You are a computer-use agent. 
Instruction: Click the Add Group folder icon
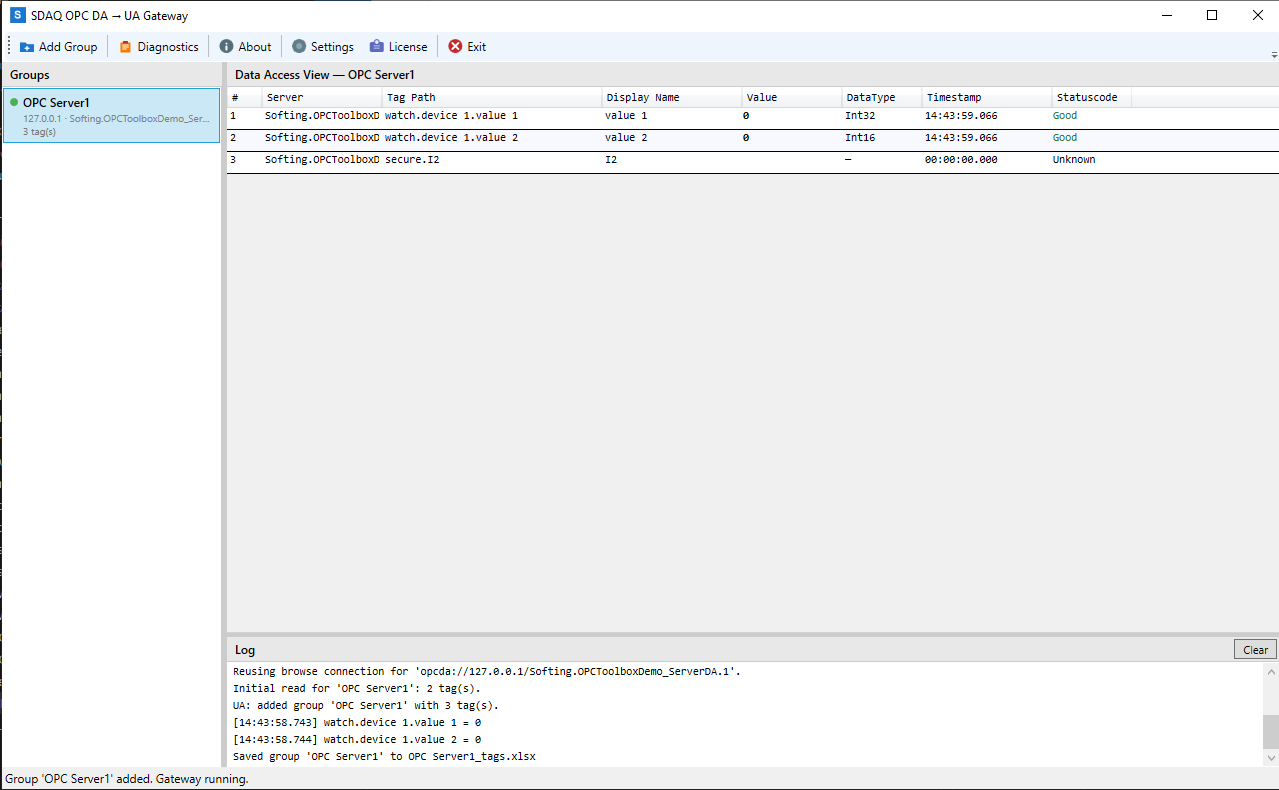[26, 47]
